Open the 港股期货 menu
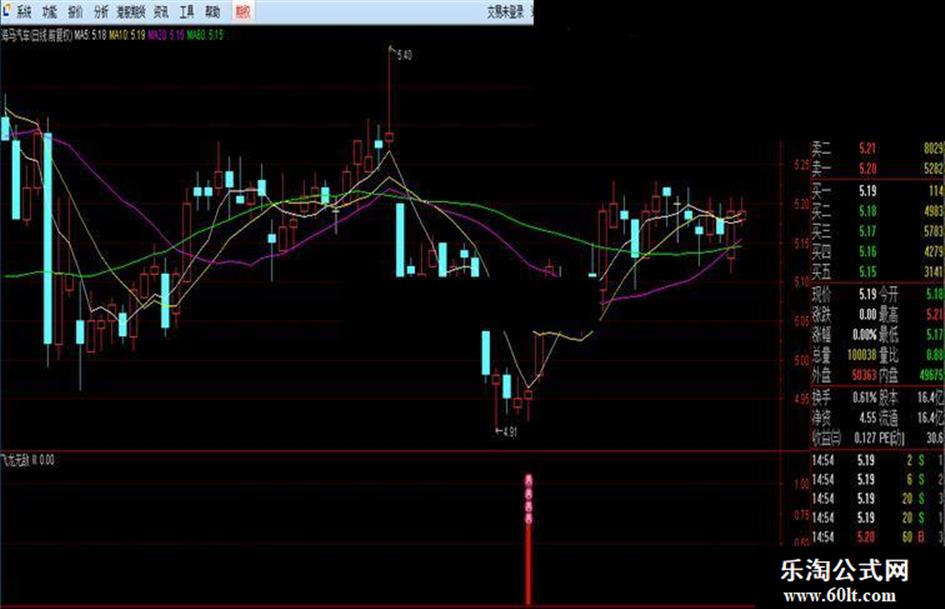The height and width of the screenshot is (609, 945). coord(131,11)
